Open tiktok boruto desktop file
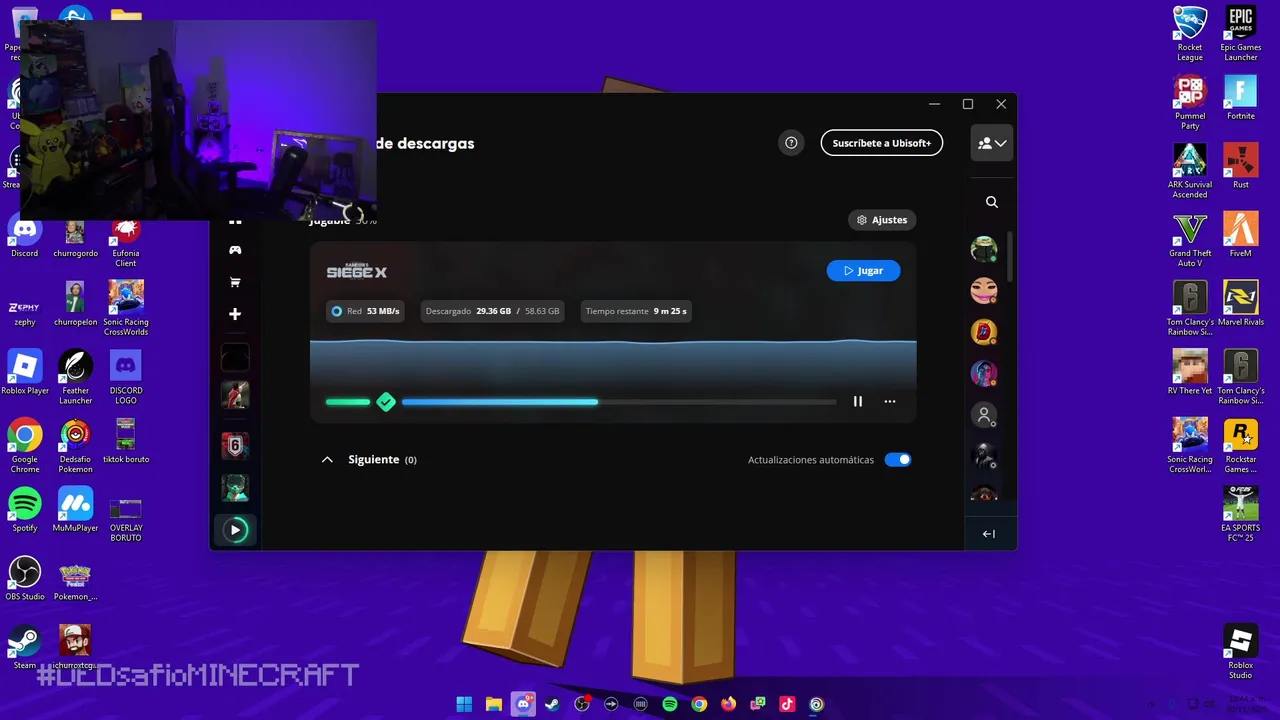The image size is (1280, 720). [x=125, y=441]
